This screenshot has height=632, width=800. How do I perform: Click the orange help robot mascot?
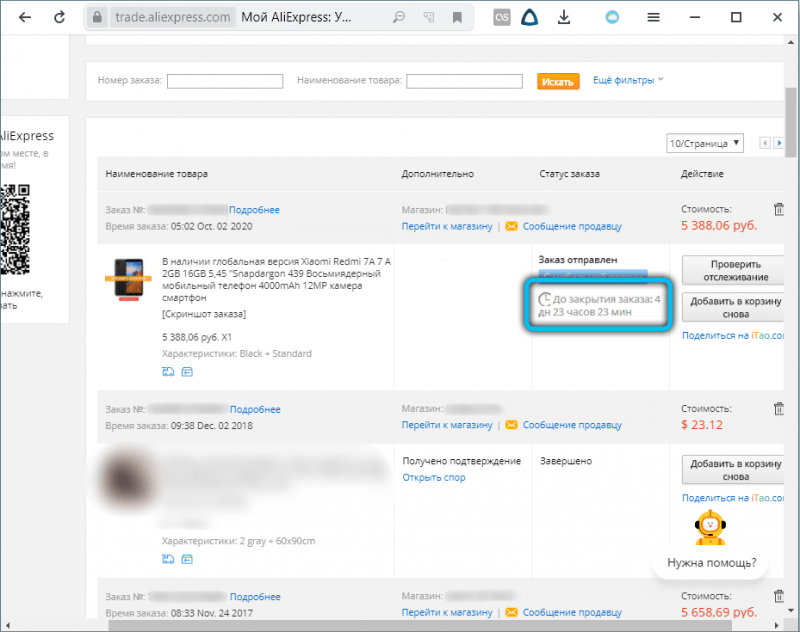[710, 527]
